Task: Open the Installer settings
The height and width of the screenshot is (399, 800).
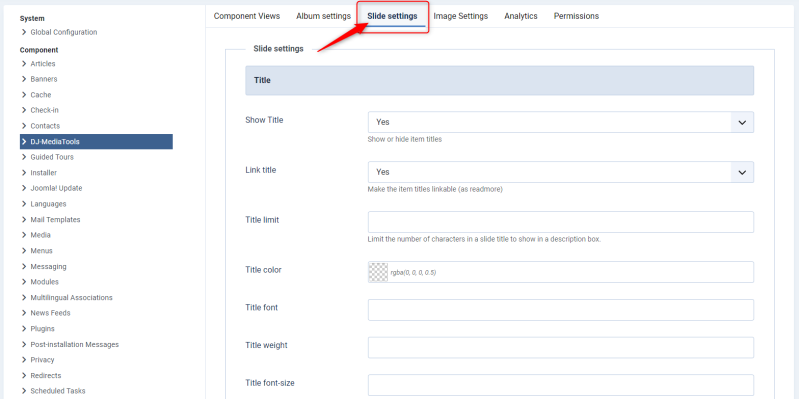Action: (x=43, y=173)
